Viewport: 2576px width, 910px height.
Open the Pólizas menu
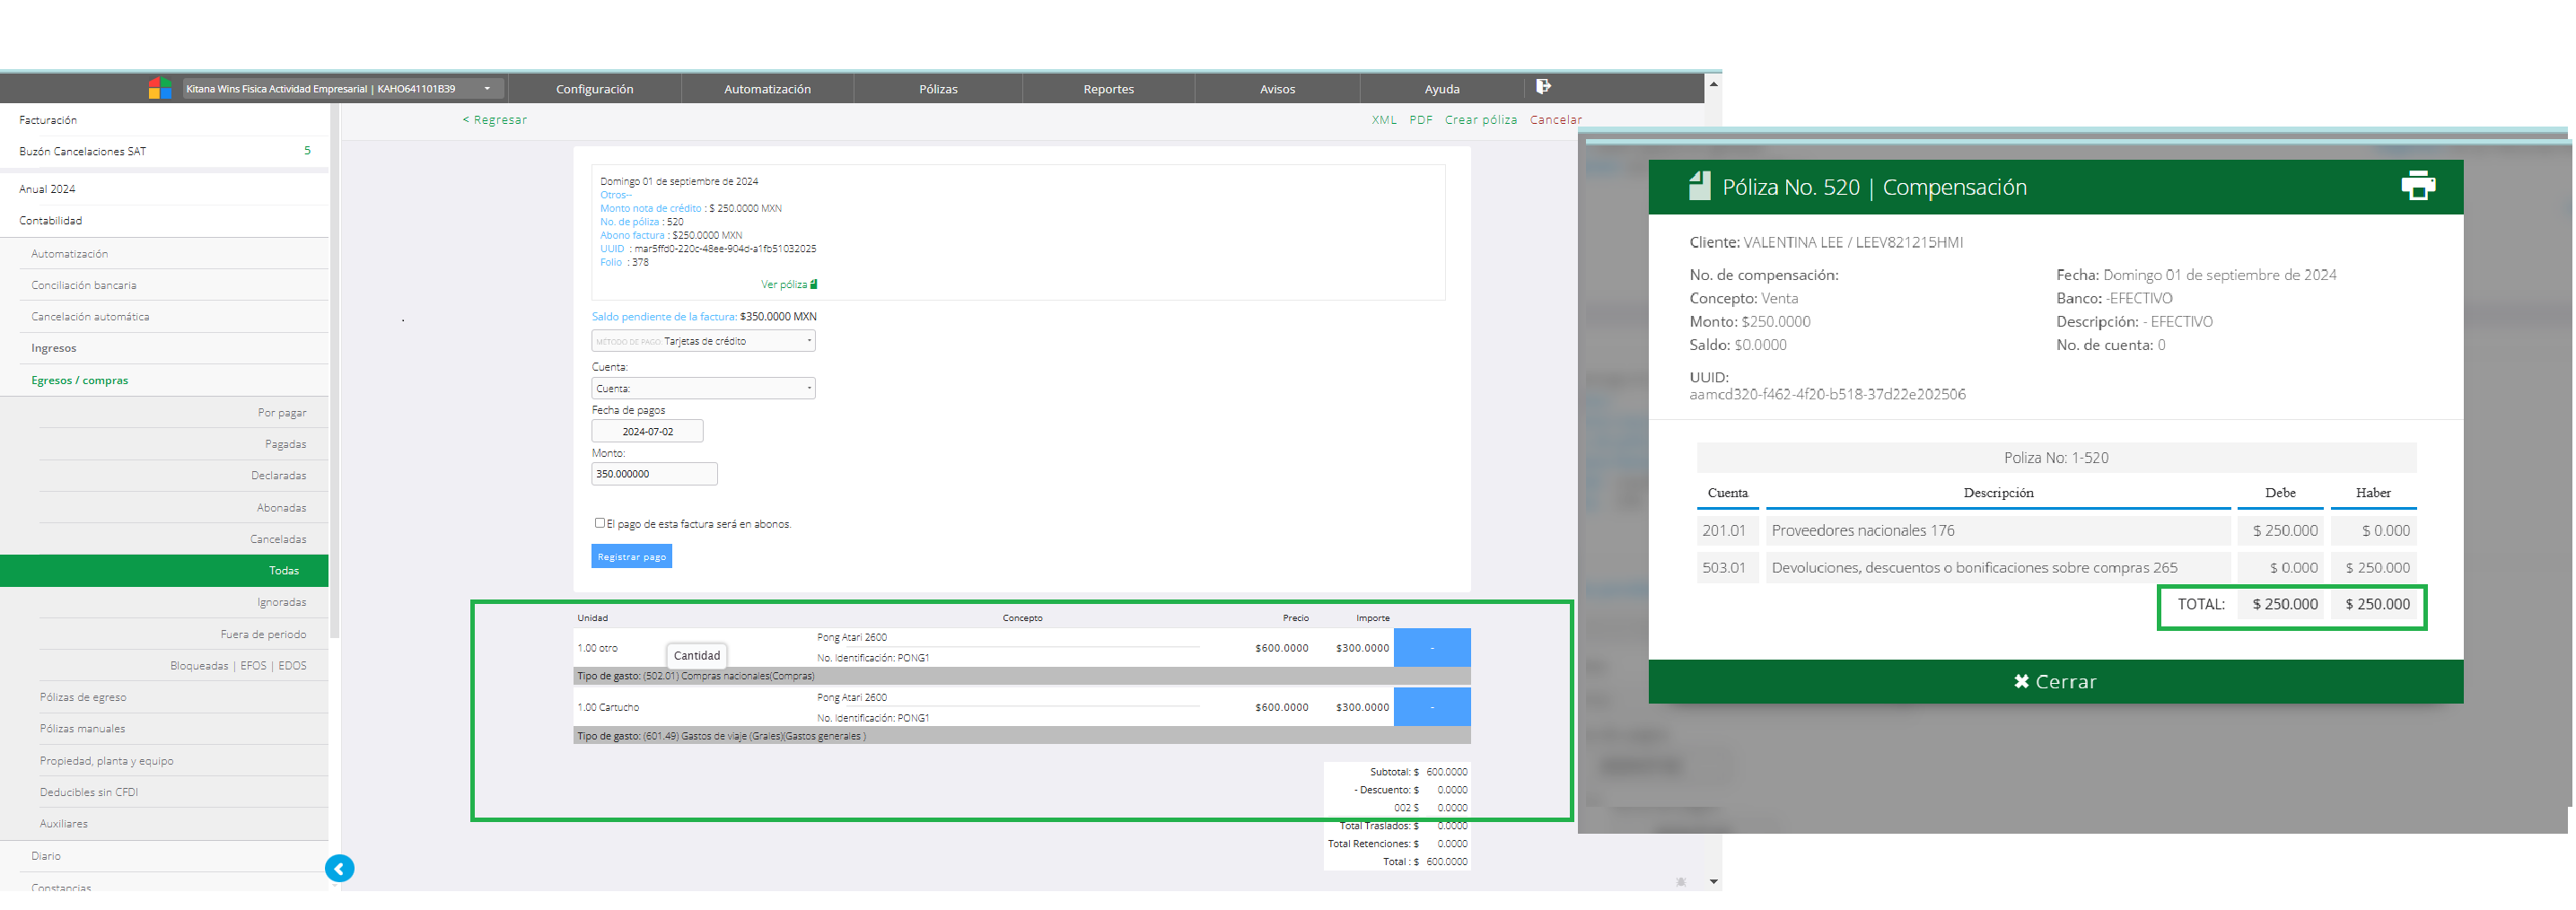tap(937, 89)
